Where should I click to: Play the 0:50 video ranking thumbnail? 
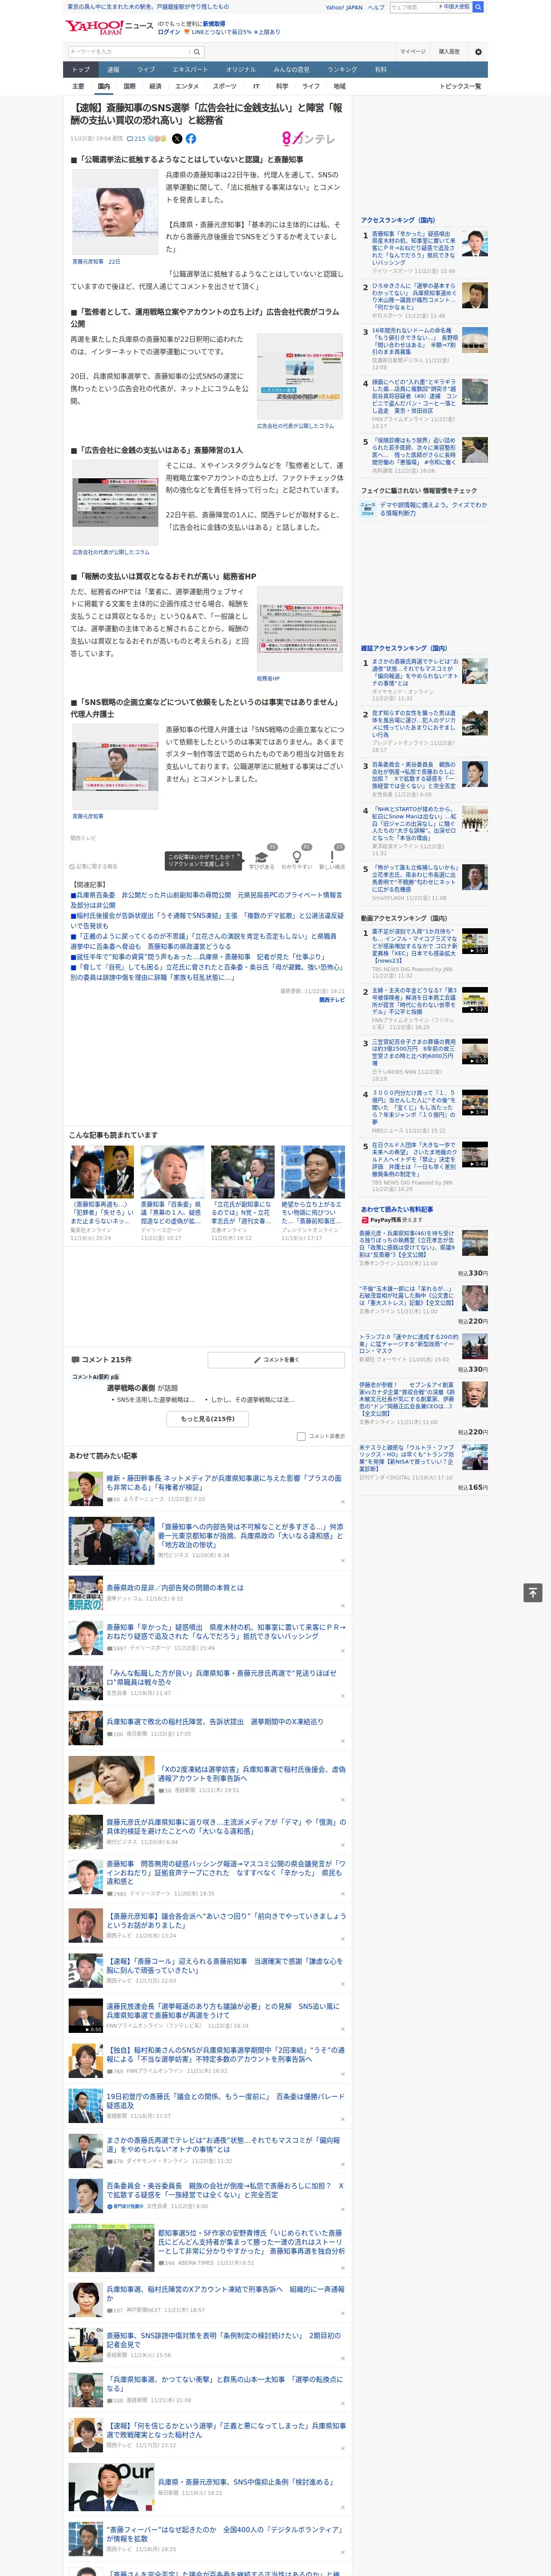coord(475,1051)
